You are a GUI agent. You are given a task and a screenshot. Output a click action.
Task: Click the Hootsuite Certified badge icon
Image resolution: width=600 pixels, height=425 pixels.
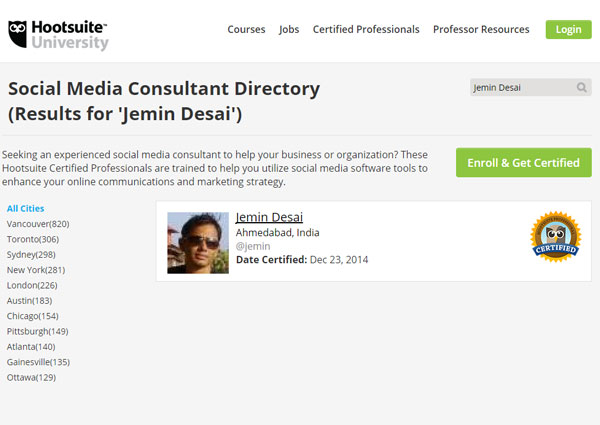(x=556, y=237)
